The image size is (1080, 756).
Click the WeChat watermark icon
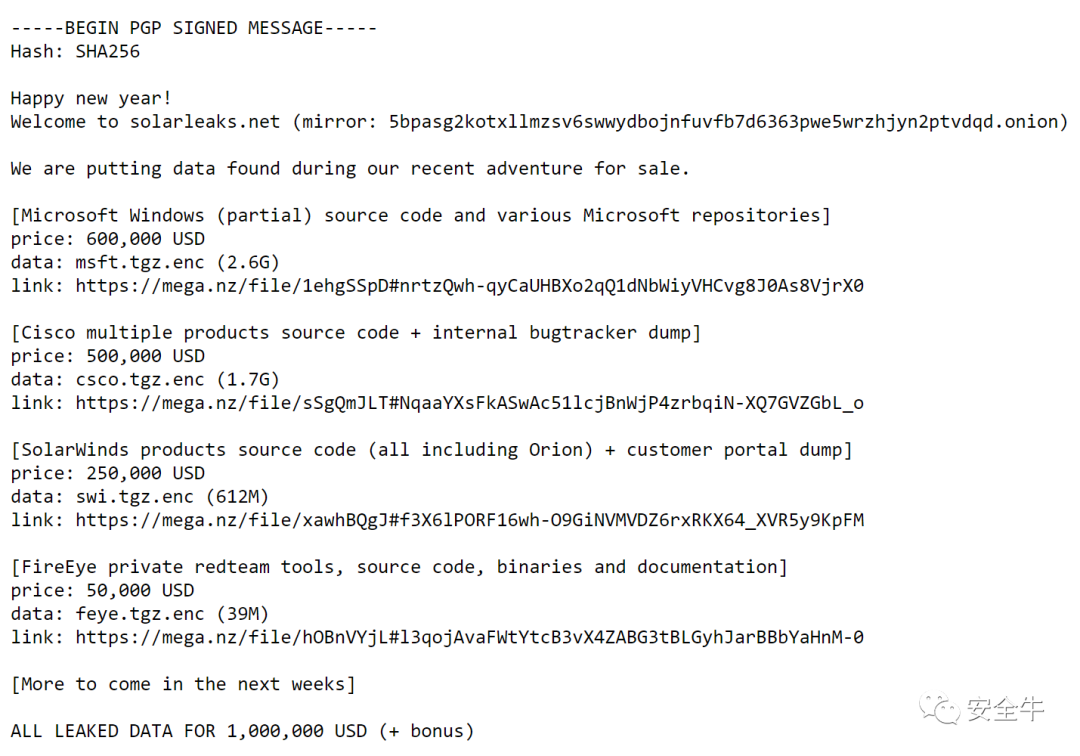pyautogui.click(x=939, y=708)
